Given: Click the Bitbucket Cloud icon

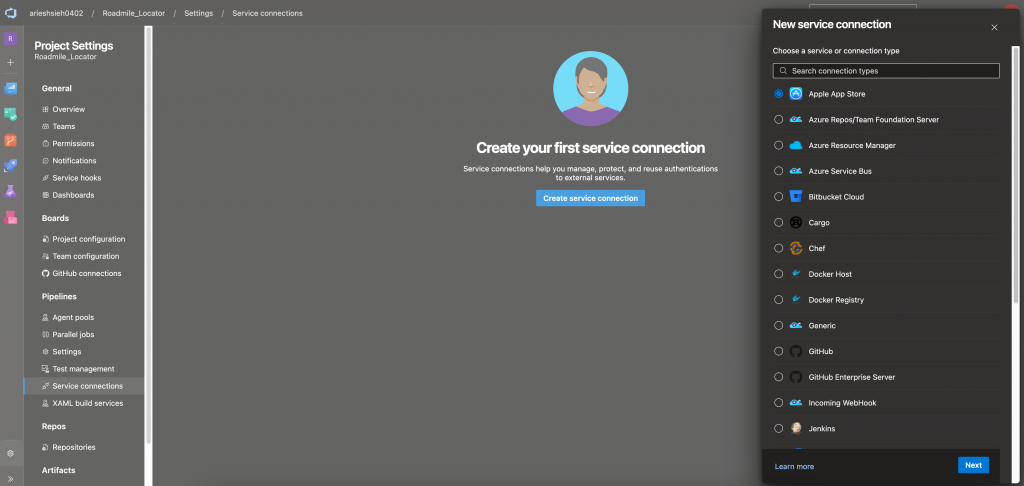Looking at the screenshot, I should (x=795, y=197).
